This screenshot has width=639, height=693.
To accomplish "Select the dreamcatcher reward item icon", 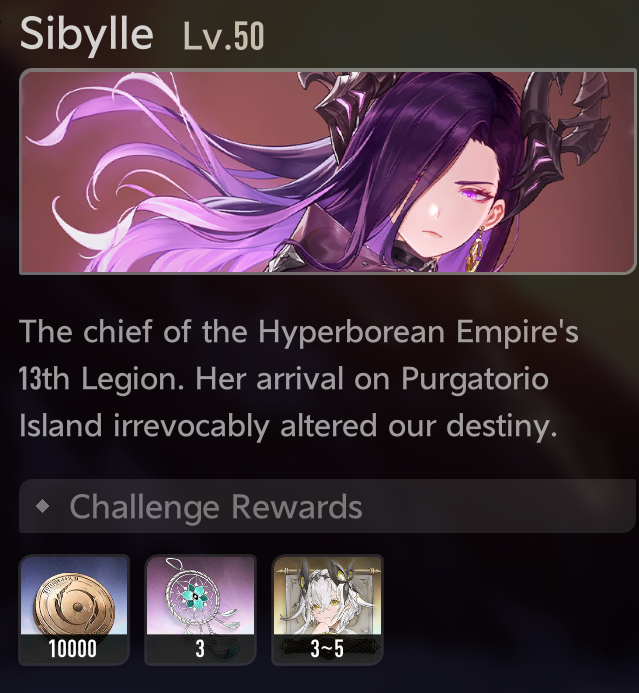I will (201, 609).
